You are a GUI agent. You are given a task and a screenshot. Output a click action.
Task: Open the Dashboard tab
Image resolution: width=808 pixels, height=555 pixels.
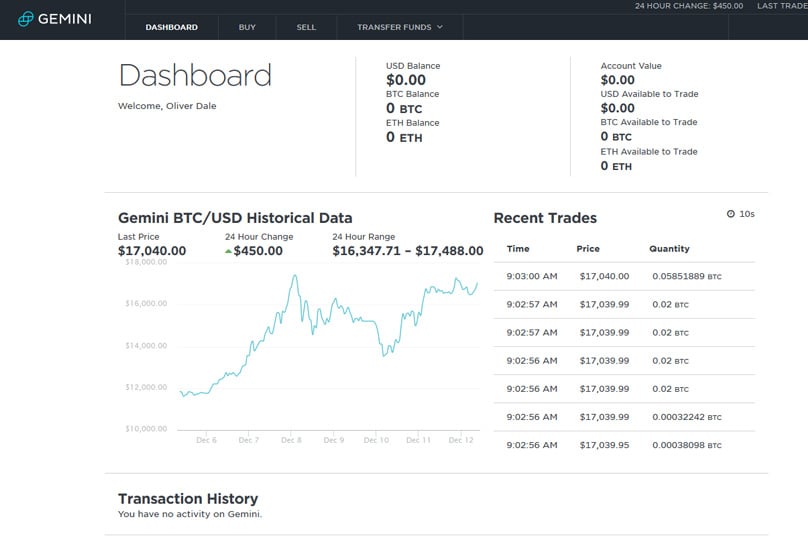click(x=171, y=27)
